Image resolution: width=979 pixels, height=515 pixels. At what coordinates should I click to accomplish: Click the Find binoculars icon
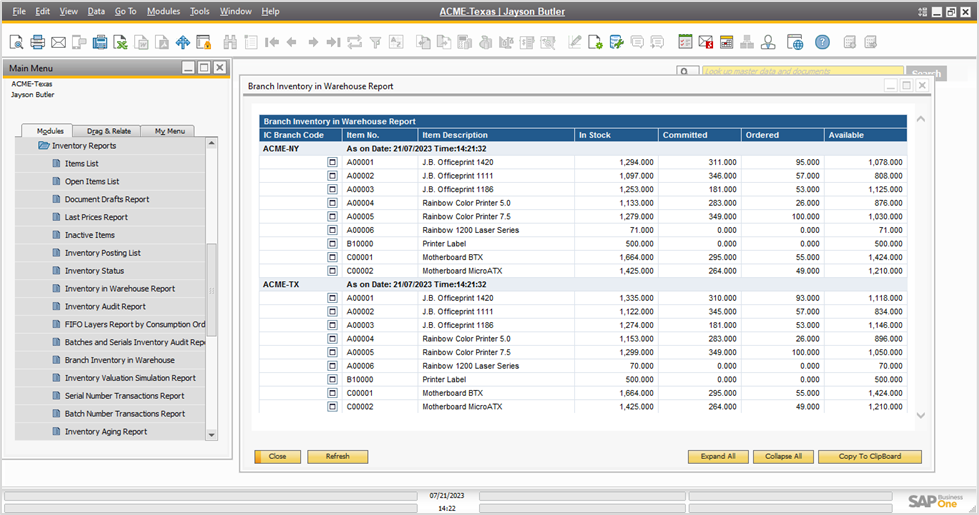(230, 42)
